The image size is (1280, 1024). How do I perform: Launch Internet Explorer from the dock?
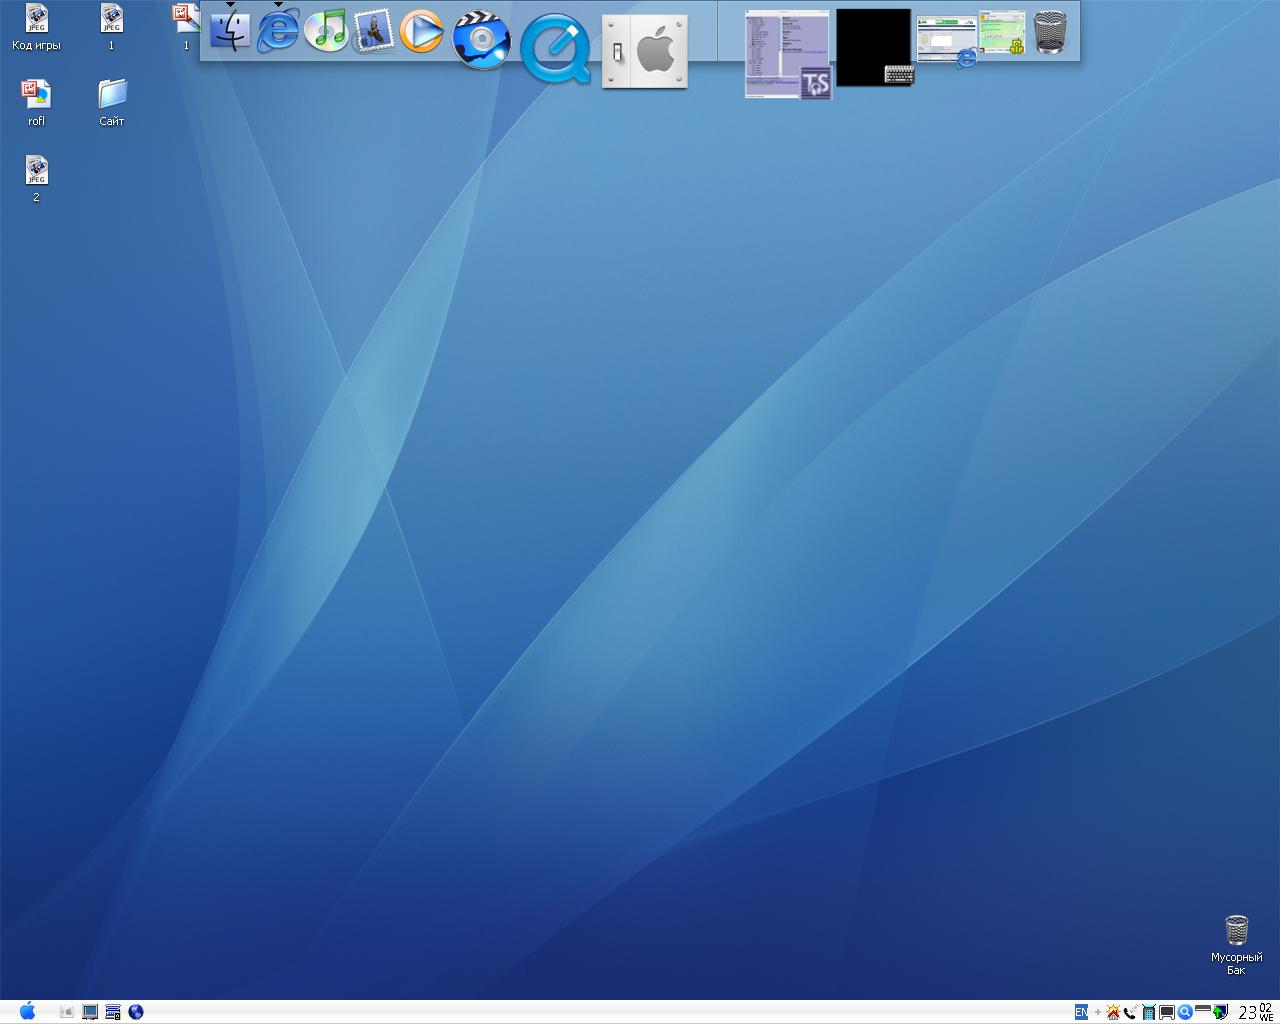(278, 30)
